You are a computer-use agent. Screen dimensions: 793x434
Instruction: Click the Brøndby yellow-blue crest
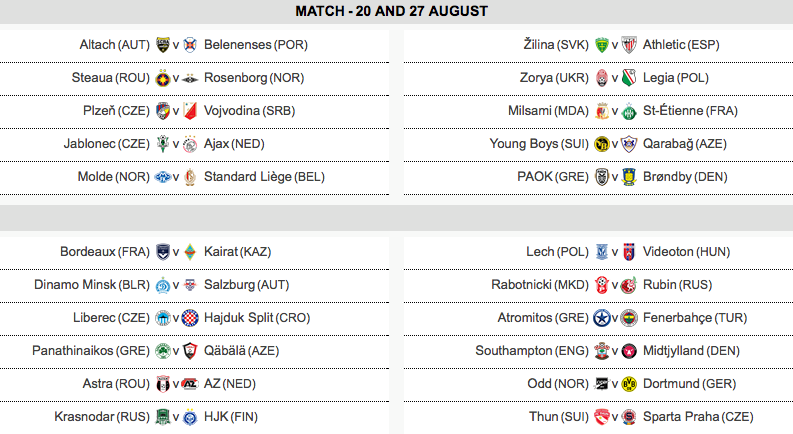click(x=629, y=177)
